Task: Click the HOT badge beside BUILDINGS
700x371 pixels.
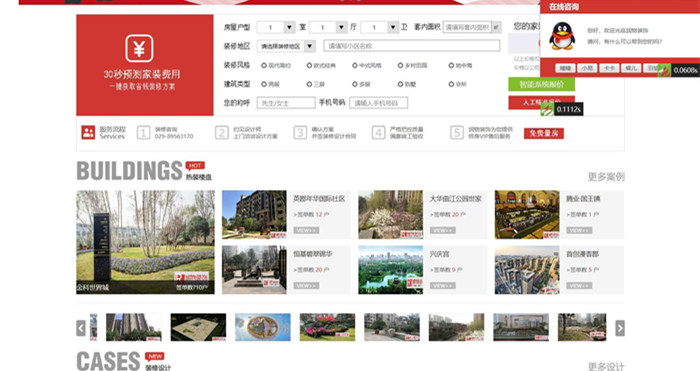Action: 195,166
